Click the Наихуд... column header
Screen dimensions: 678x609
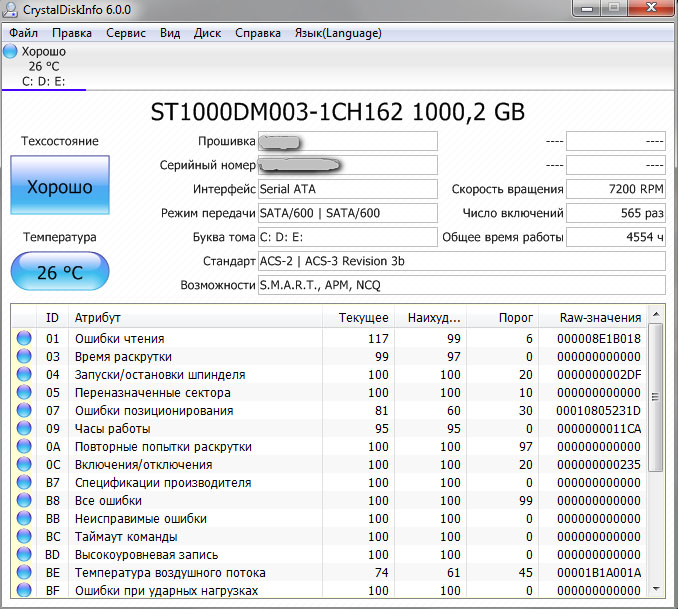pyautogui.click(x=431, y=317)
